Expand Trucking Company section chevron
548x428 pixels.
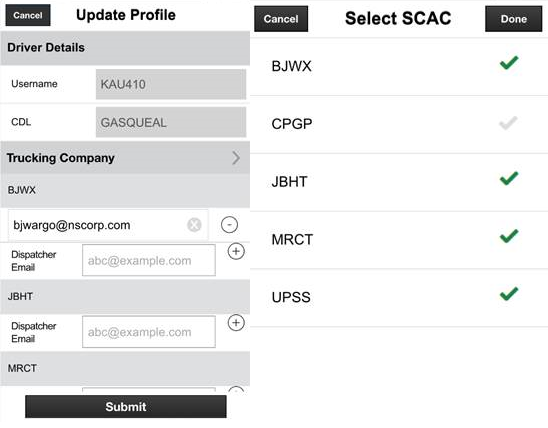(x=236, y=158)
